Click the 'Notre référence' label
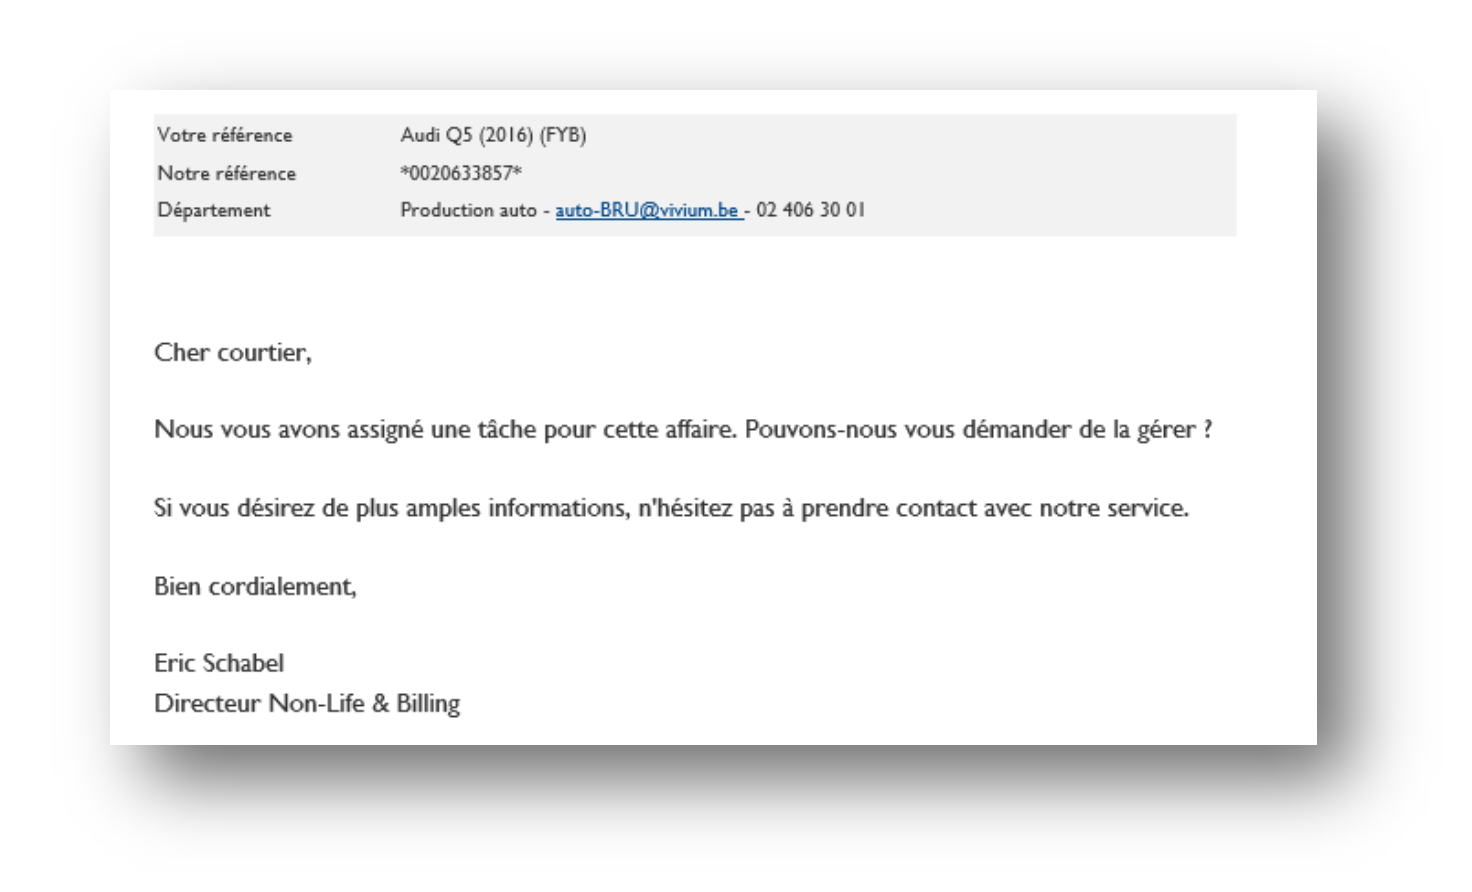 click(x=227, y=173)
